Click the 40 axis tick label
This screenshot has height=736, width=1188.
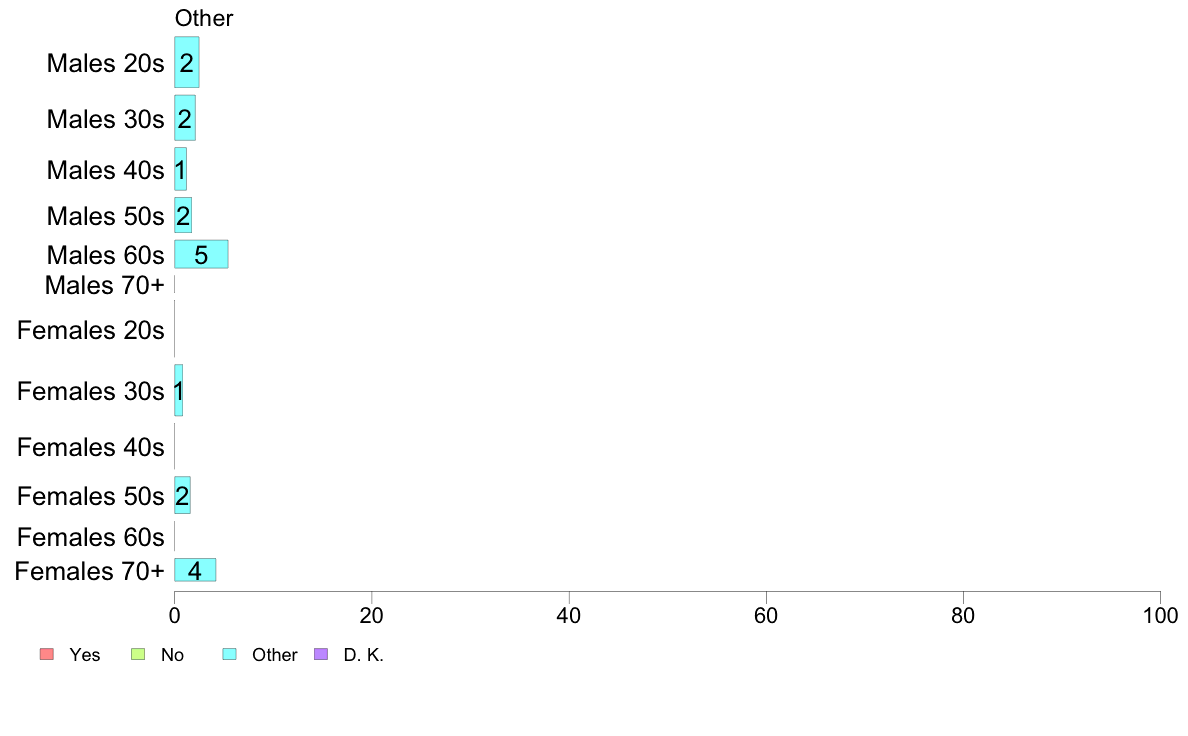coord(569,615)
